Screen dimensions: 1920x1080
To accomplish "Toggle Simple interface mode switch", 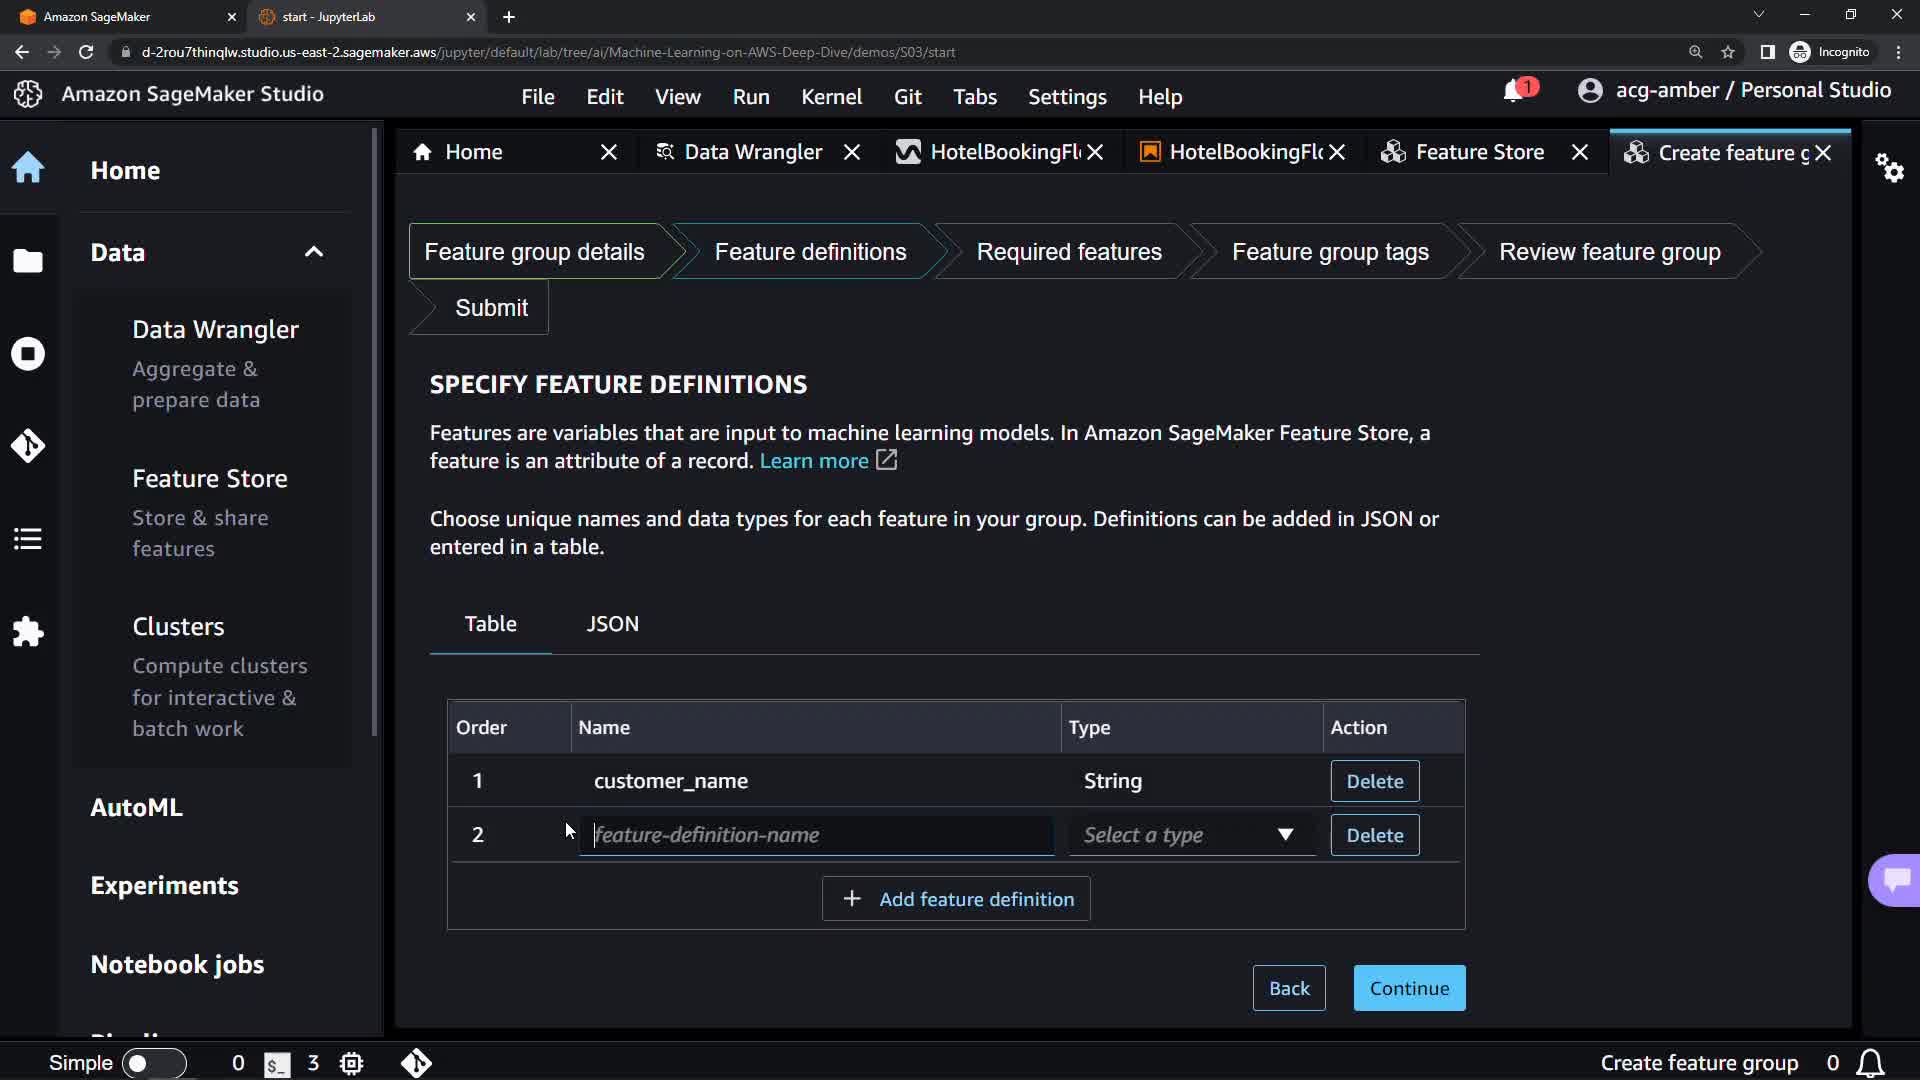I will [153, 1063].
